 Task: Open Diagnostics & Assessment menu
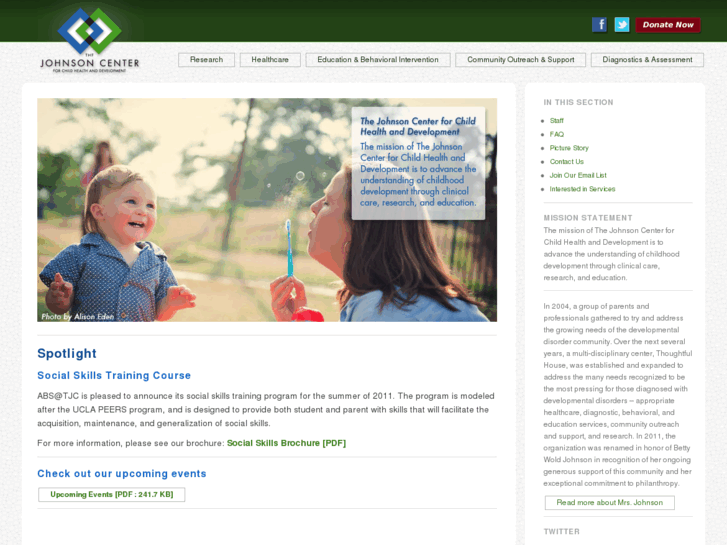point(647,60)
